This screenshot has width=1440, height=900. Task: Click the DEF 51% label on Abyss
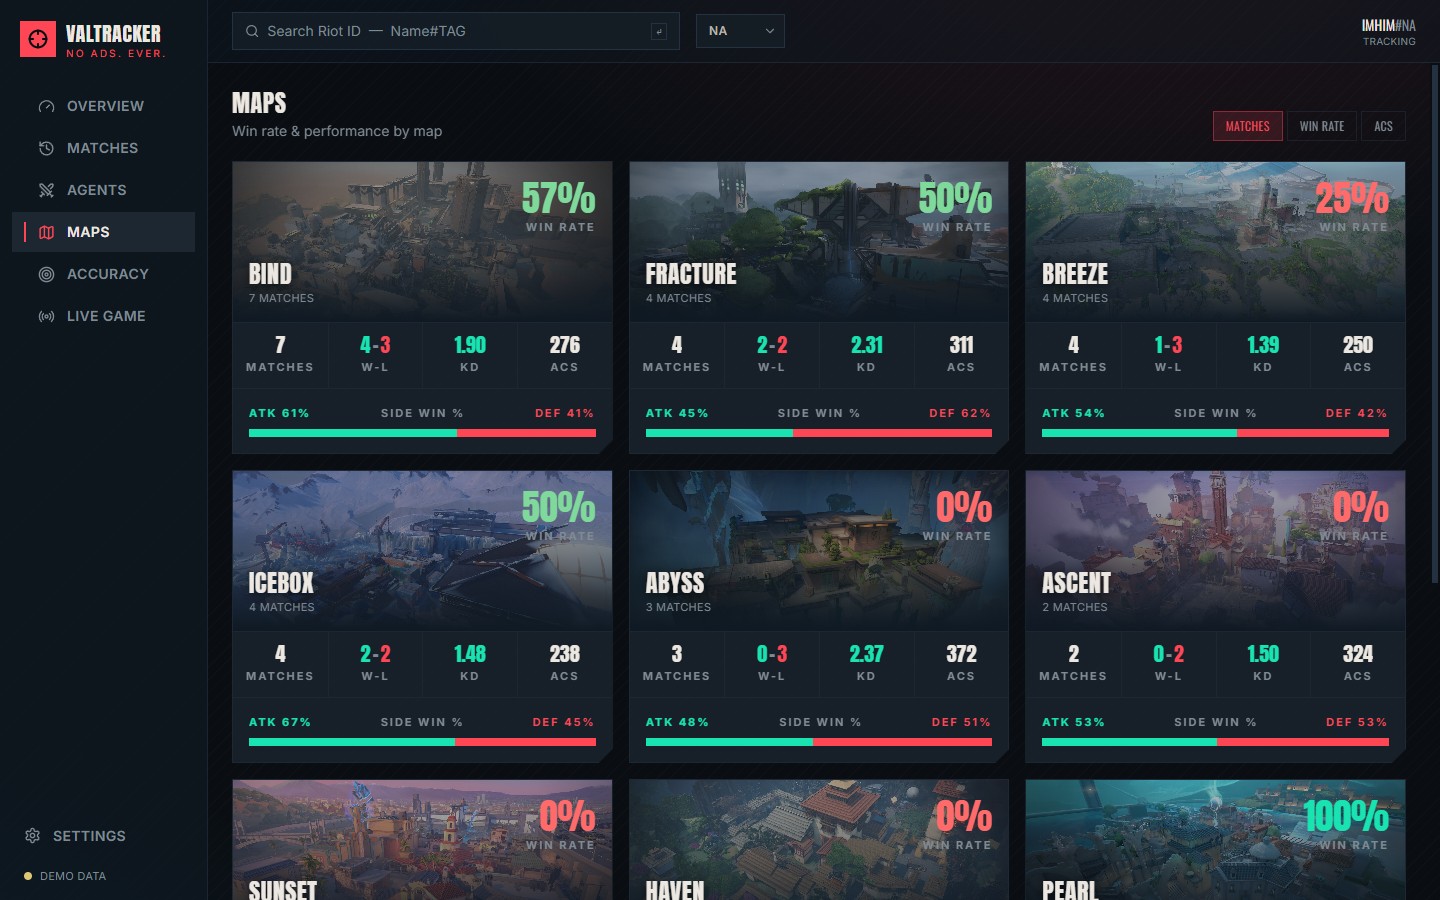pyautogui.click(x=961, y=722)
